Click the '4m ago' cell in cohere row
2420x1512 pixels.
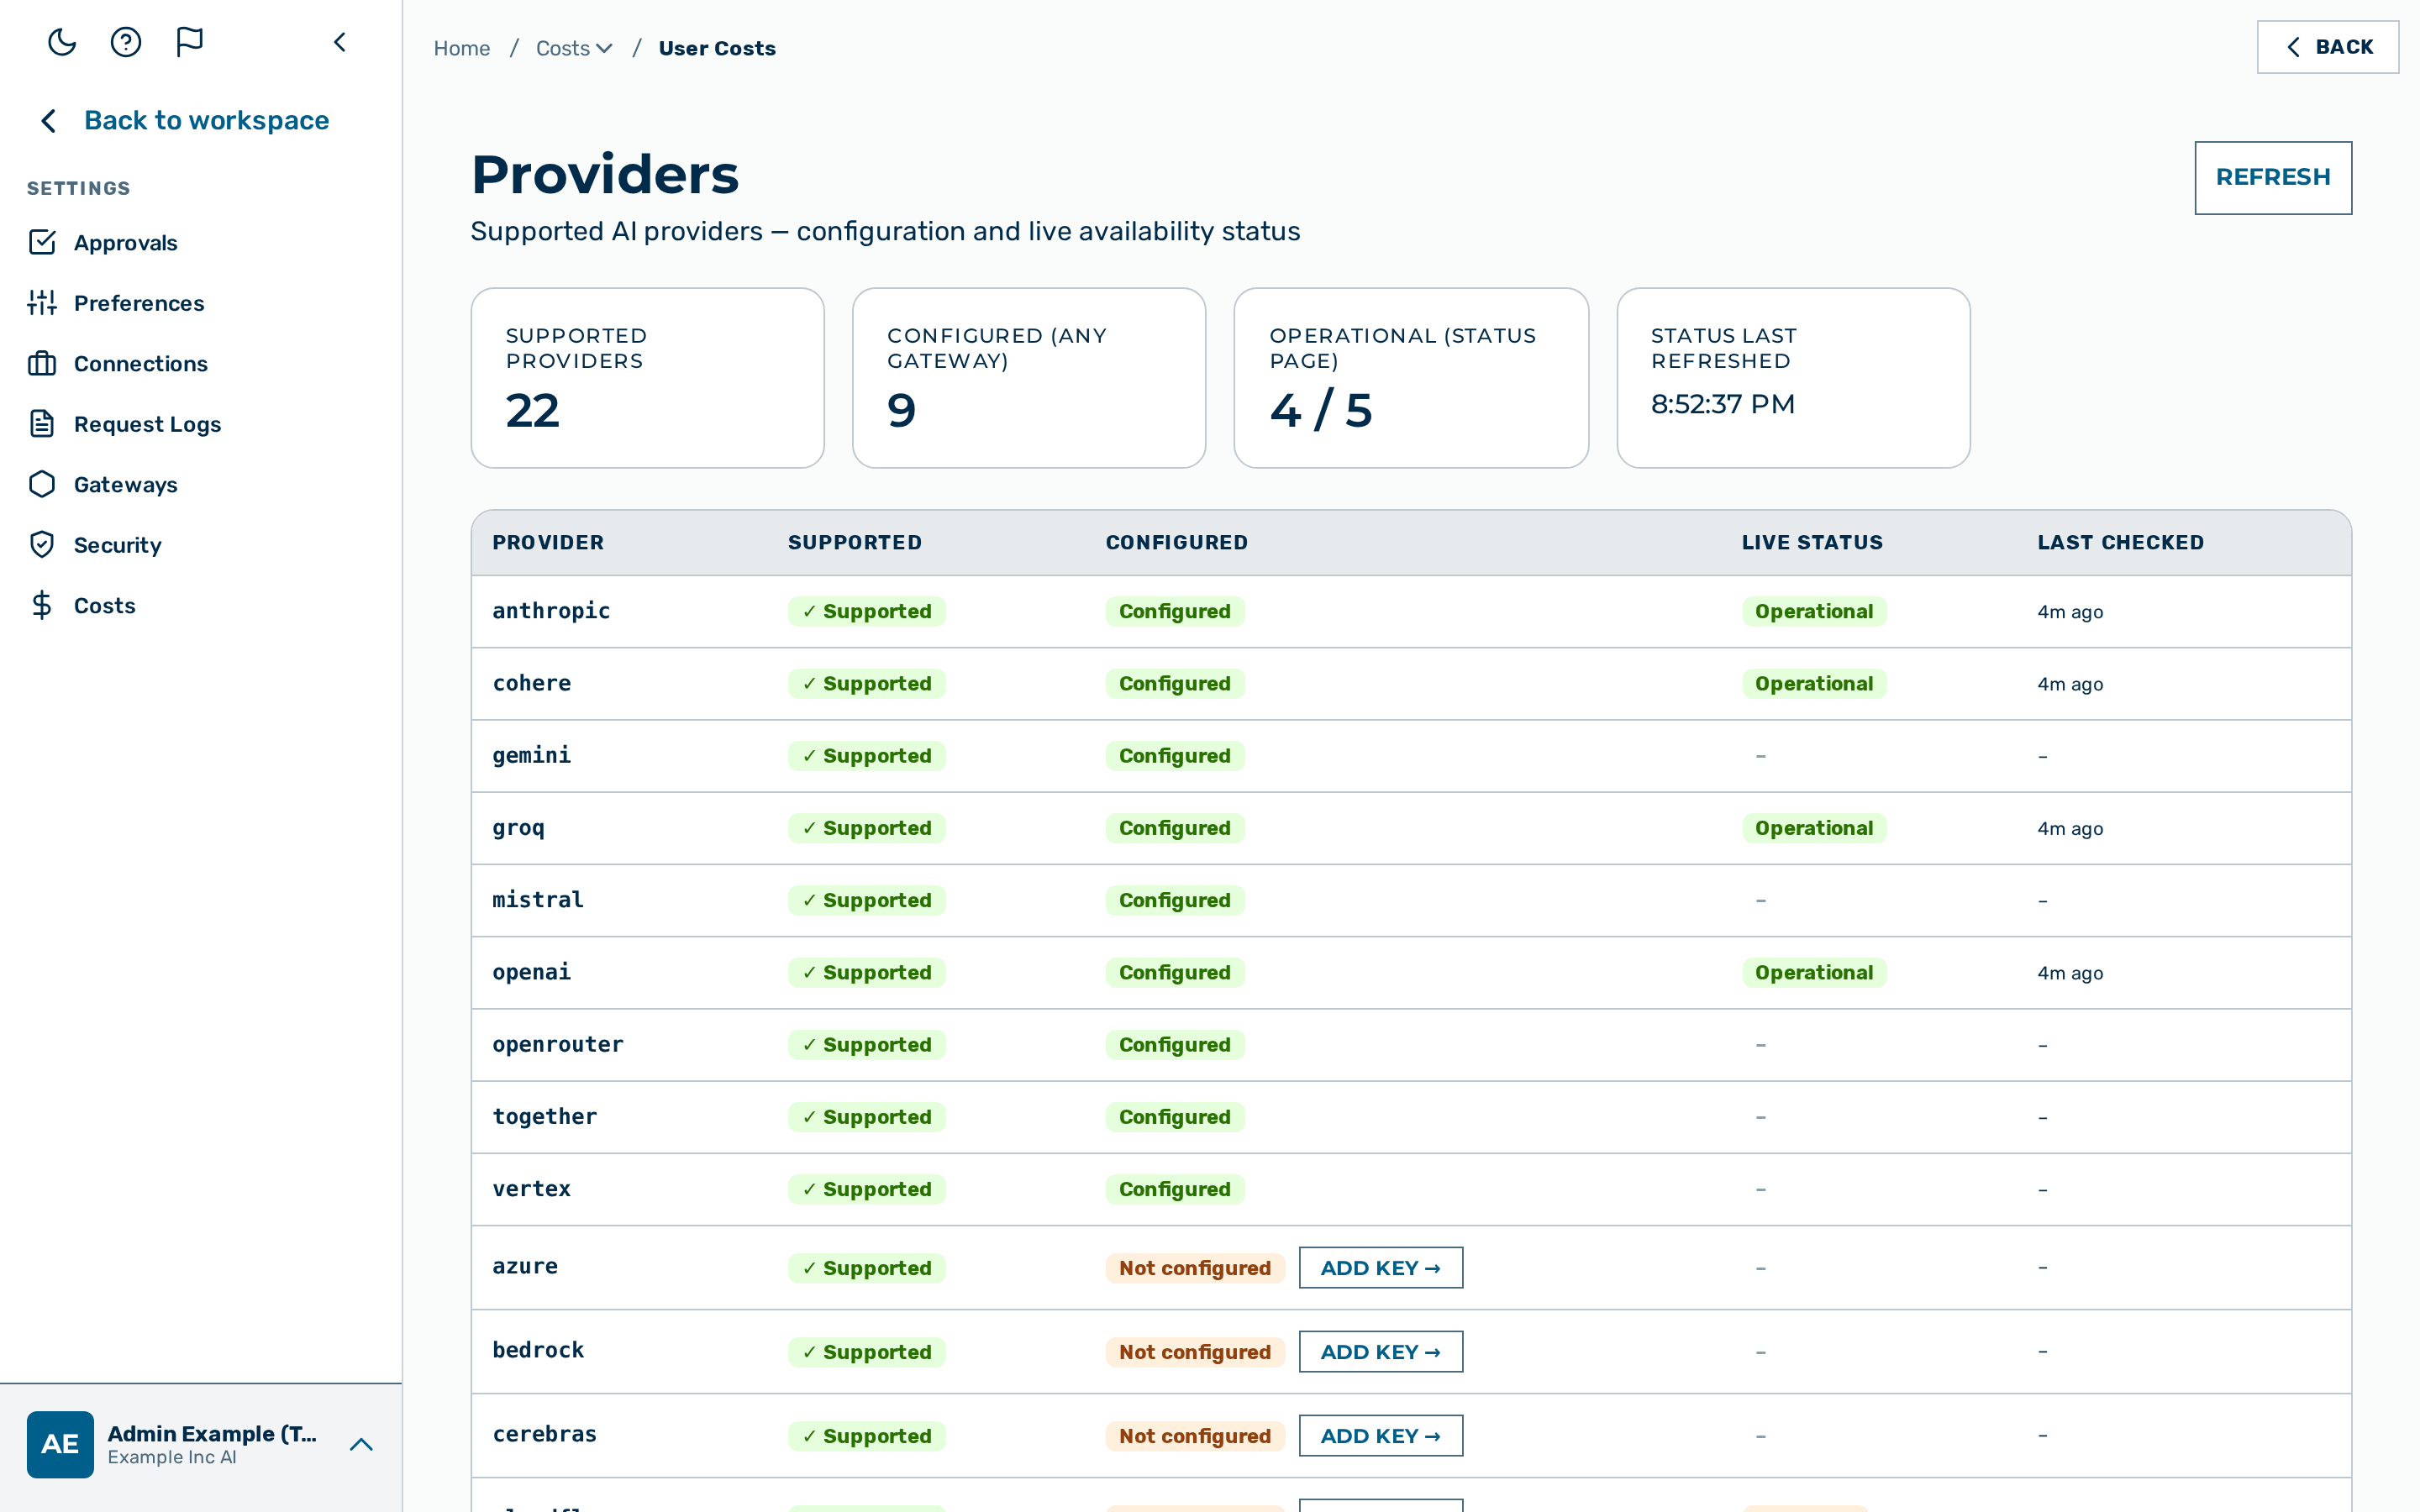click(2070, 684)
